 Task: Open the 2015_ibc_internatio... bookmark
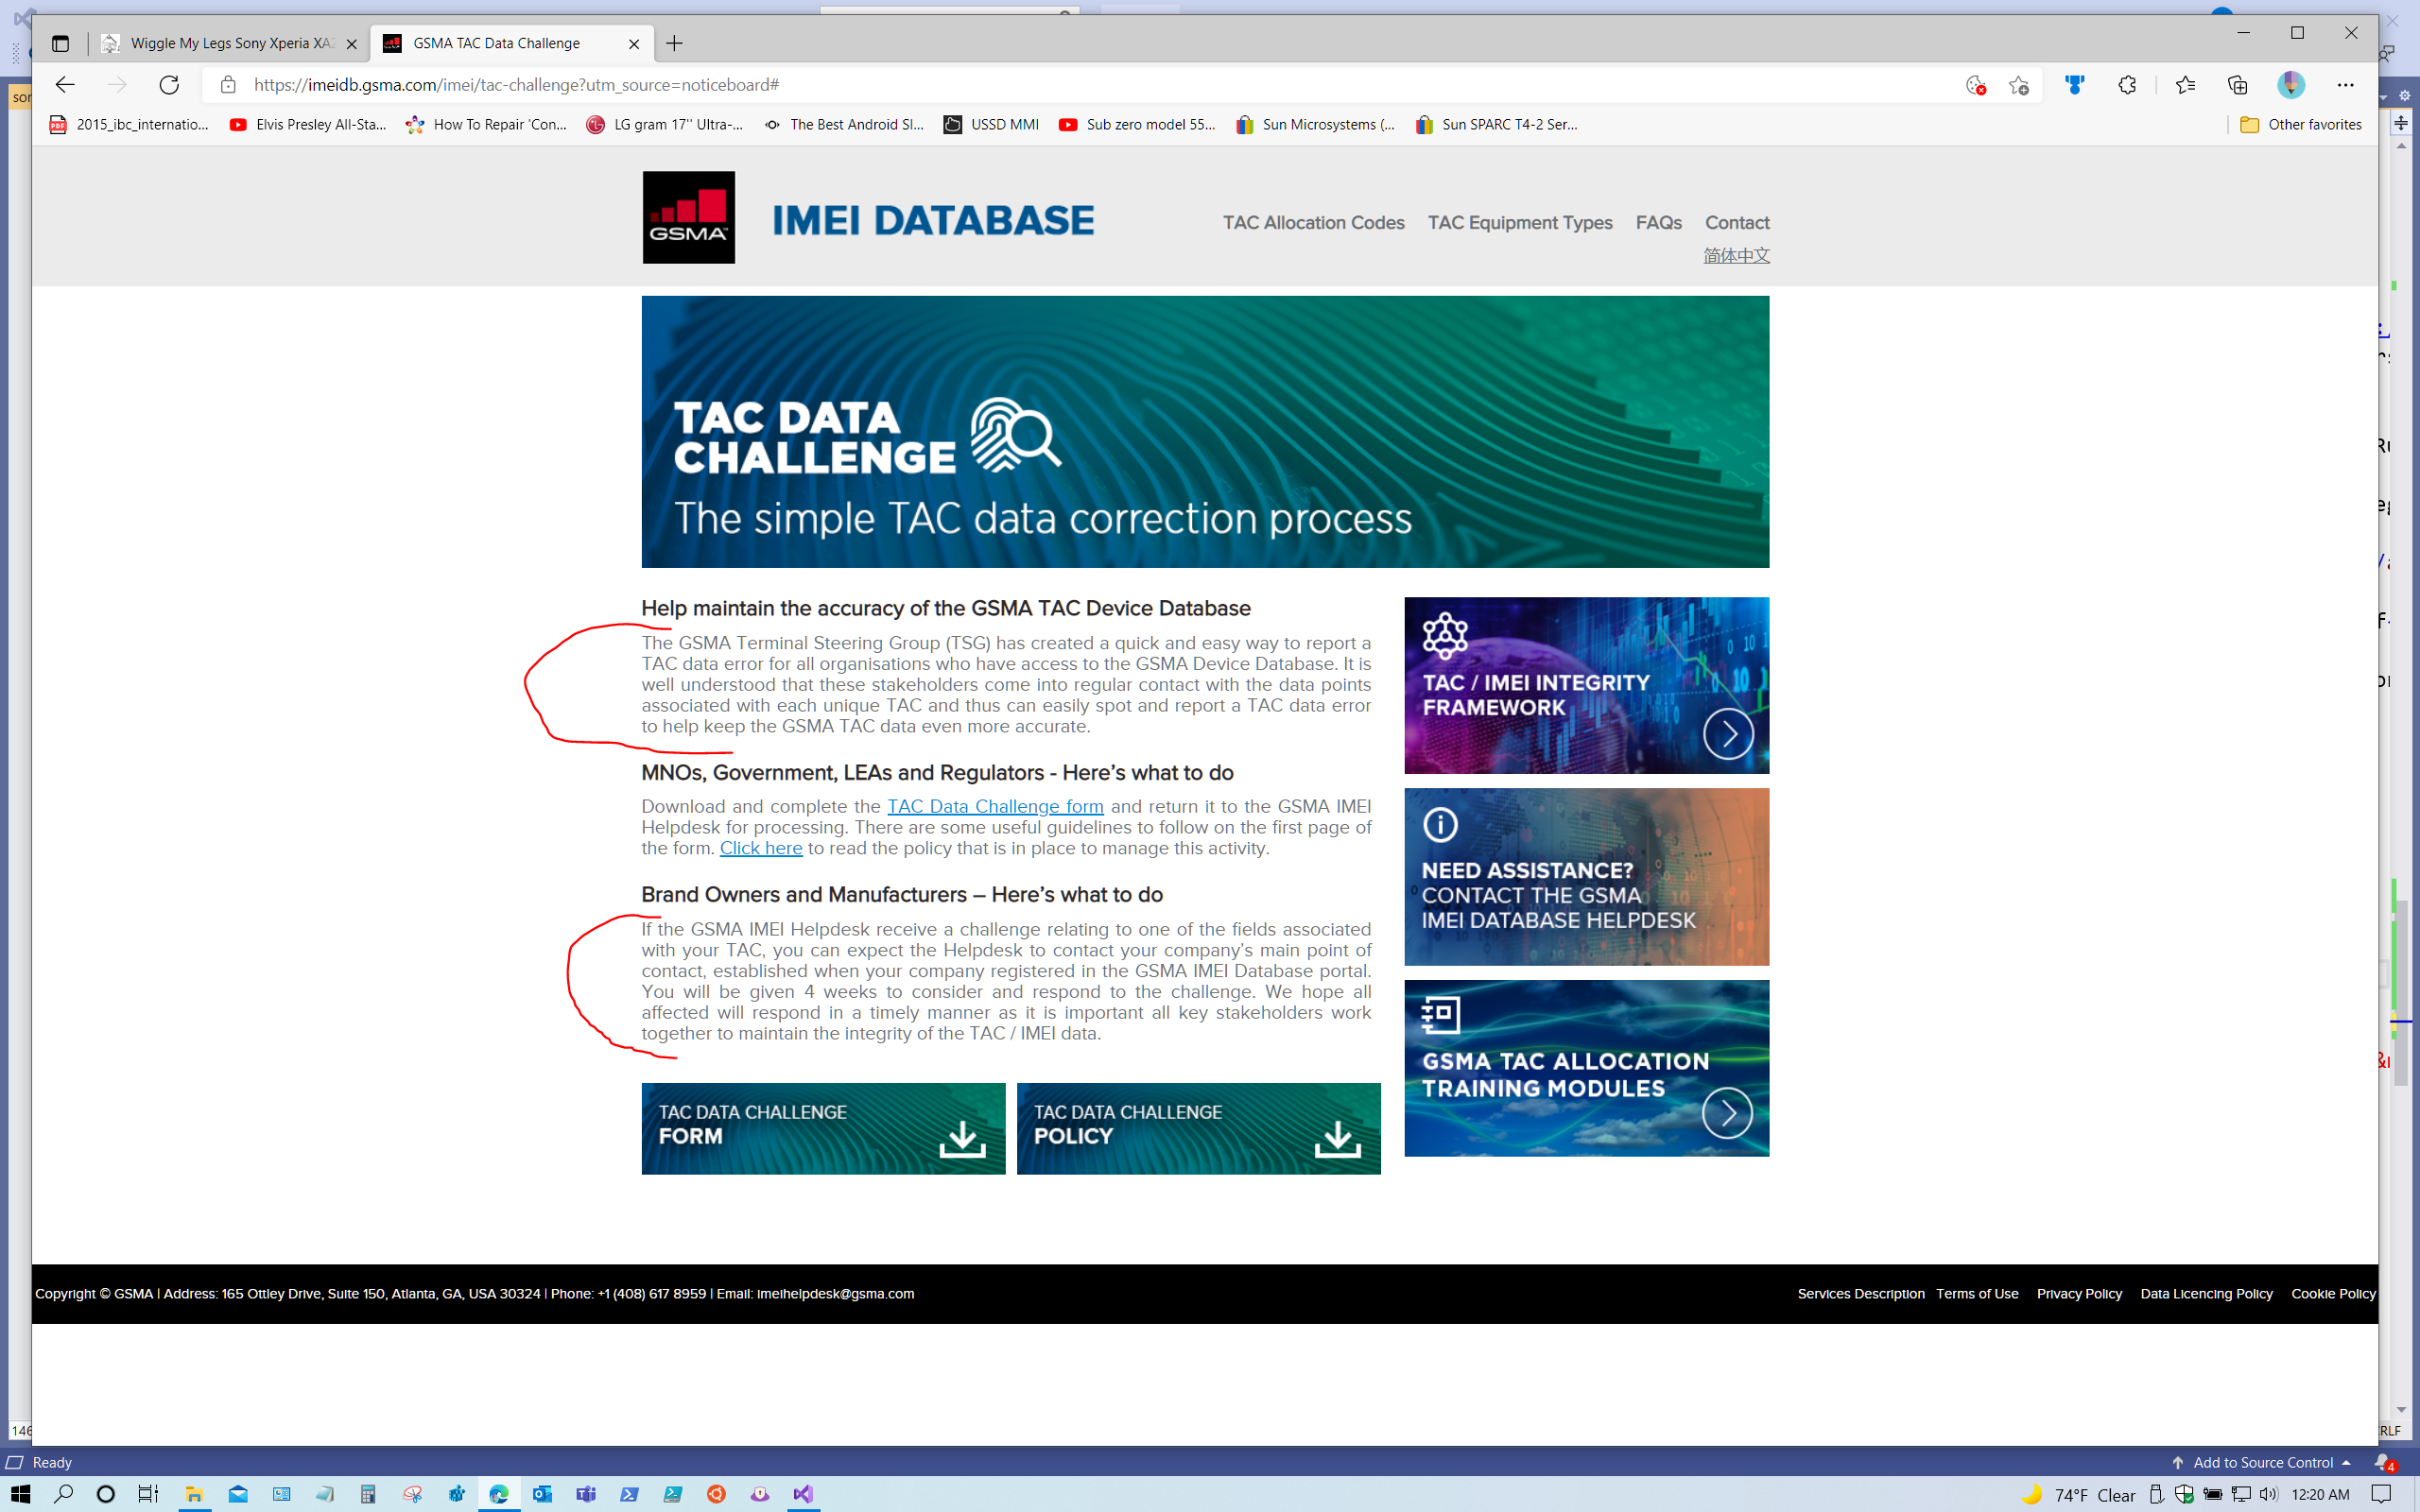click(129, 125)
